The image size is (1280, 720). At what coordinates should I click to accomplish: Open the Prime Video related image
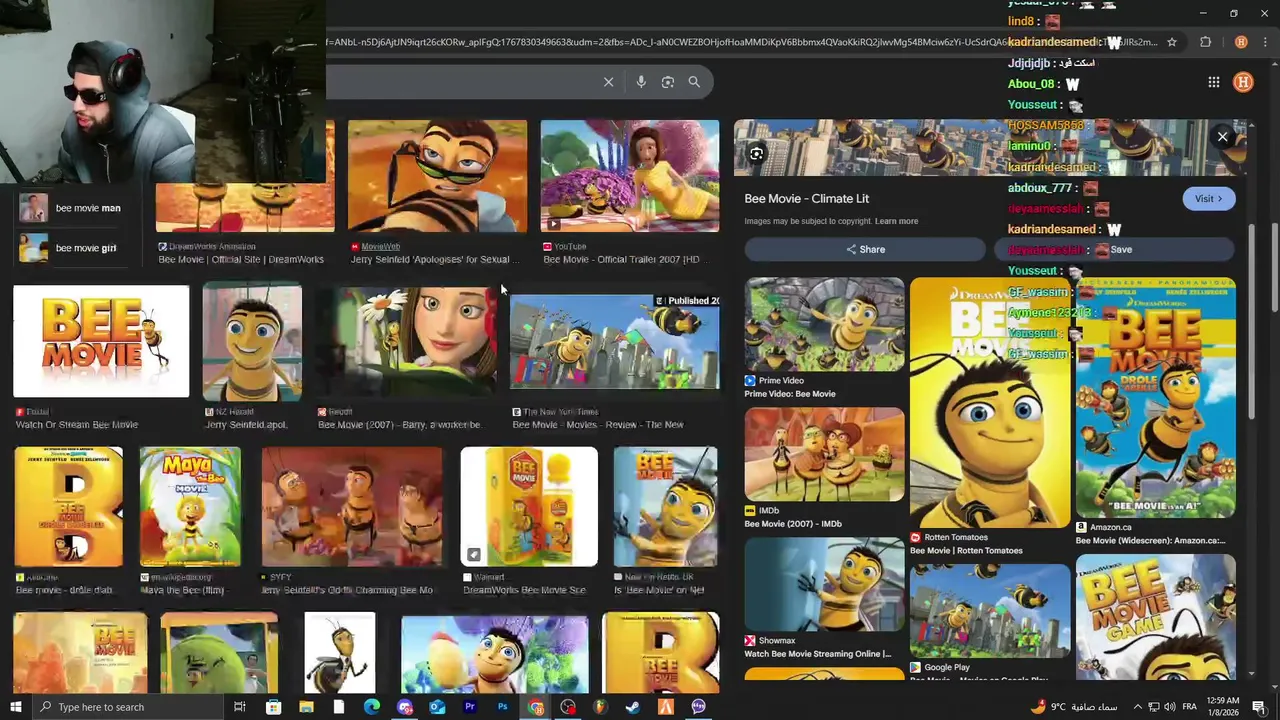click(x=824, y=324)
